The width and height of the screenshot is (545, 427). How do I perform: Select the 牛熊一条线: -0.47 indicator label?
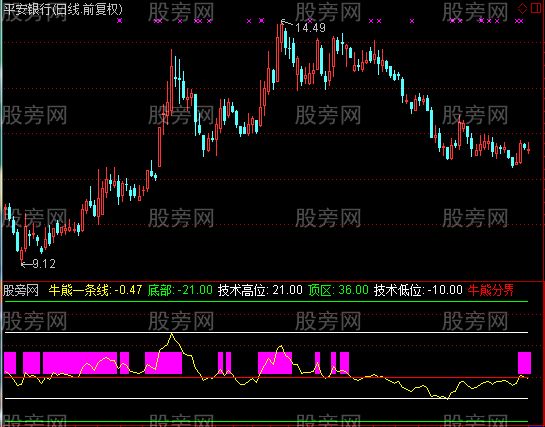click(x=95, y=290)
